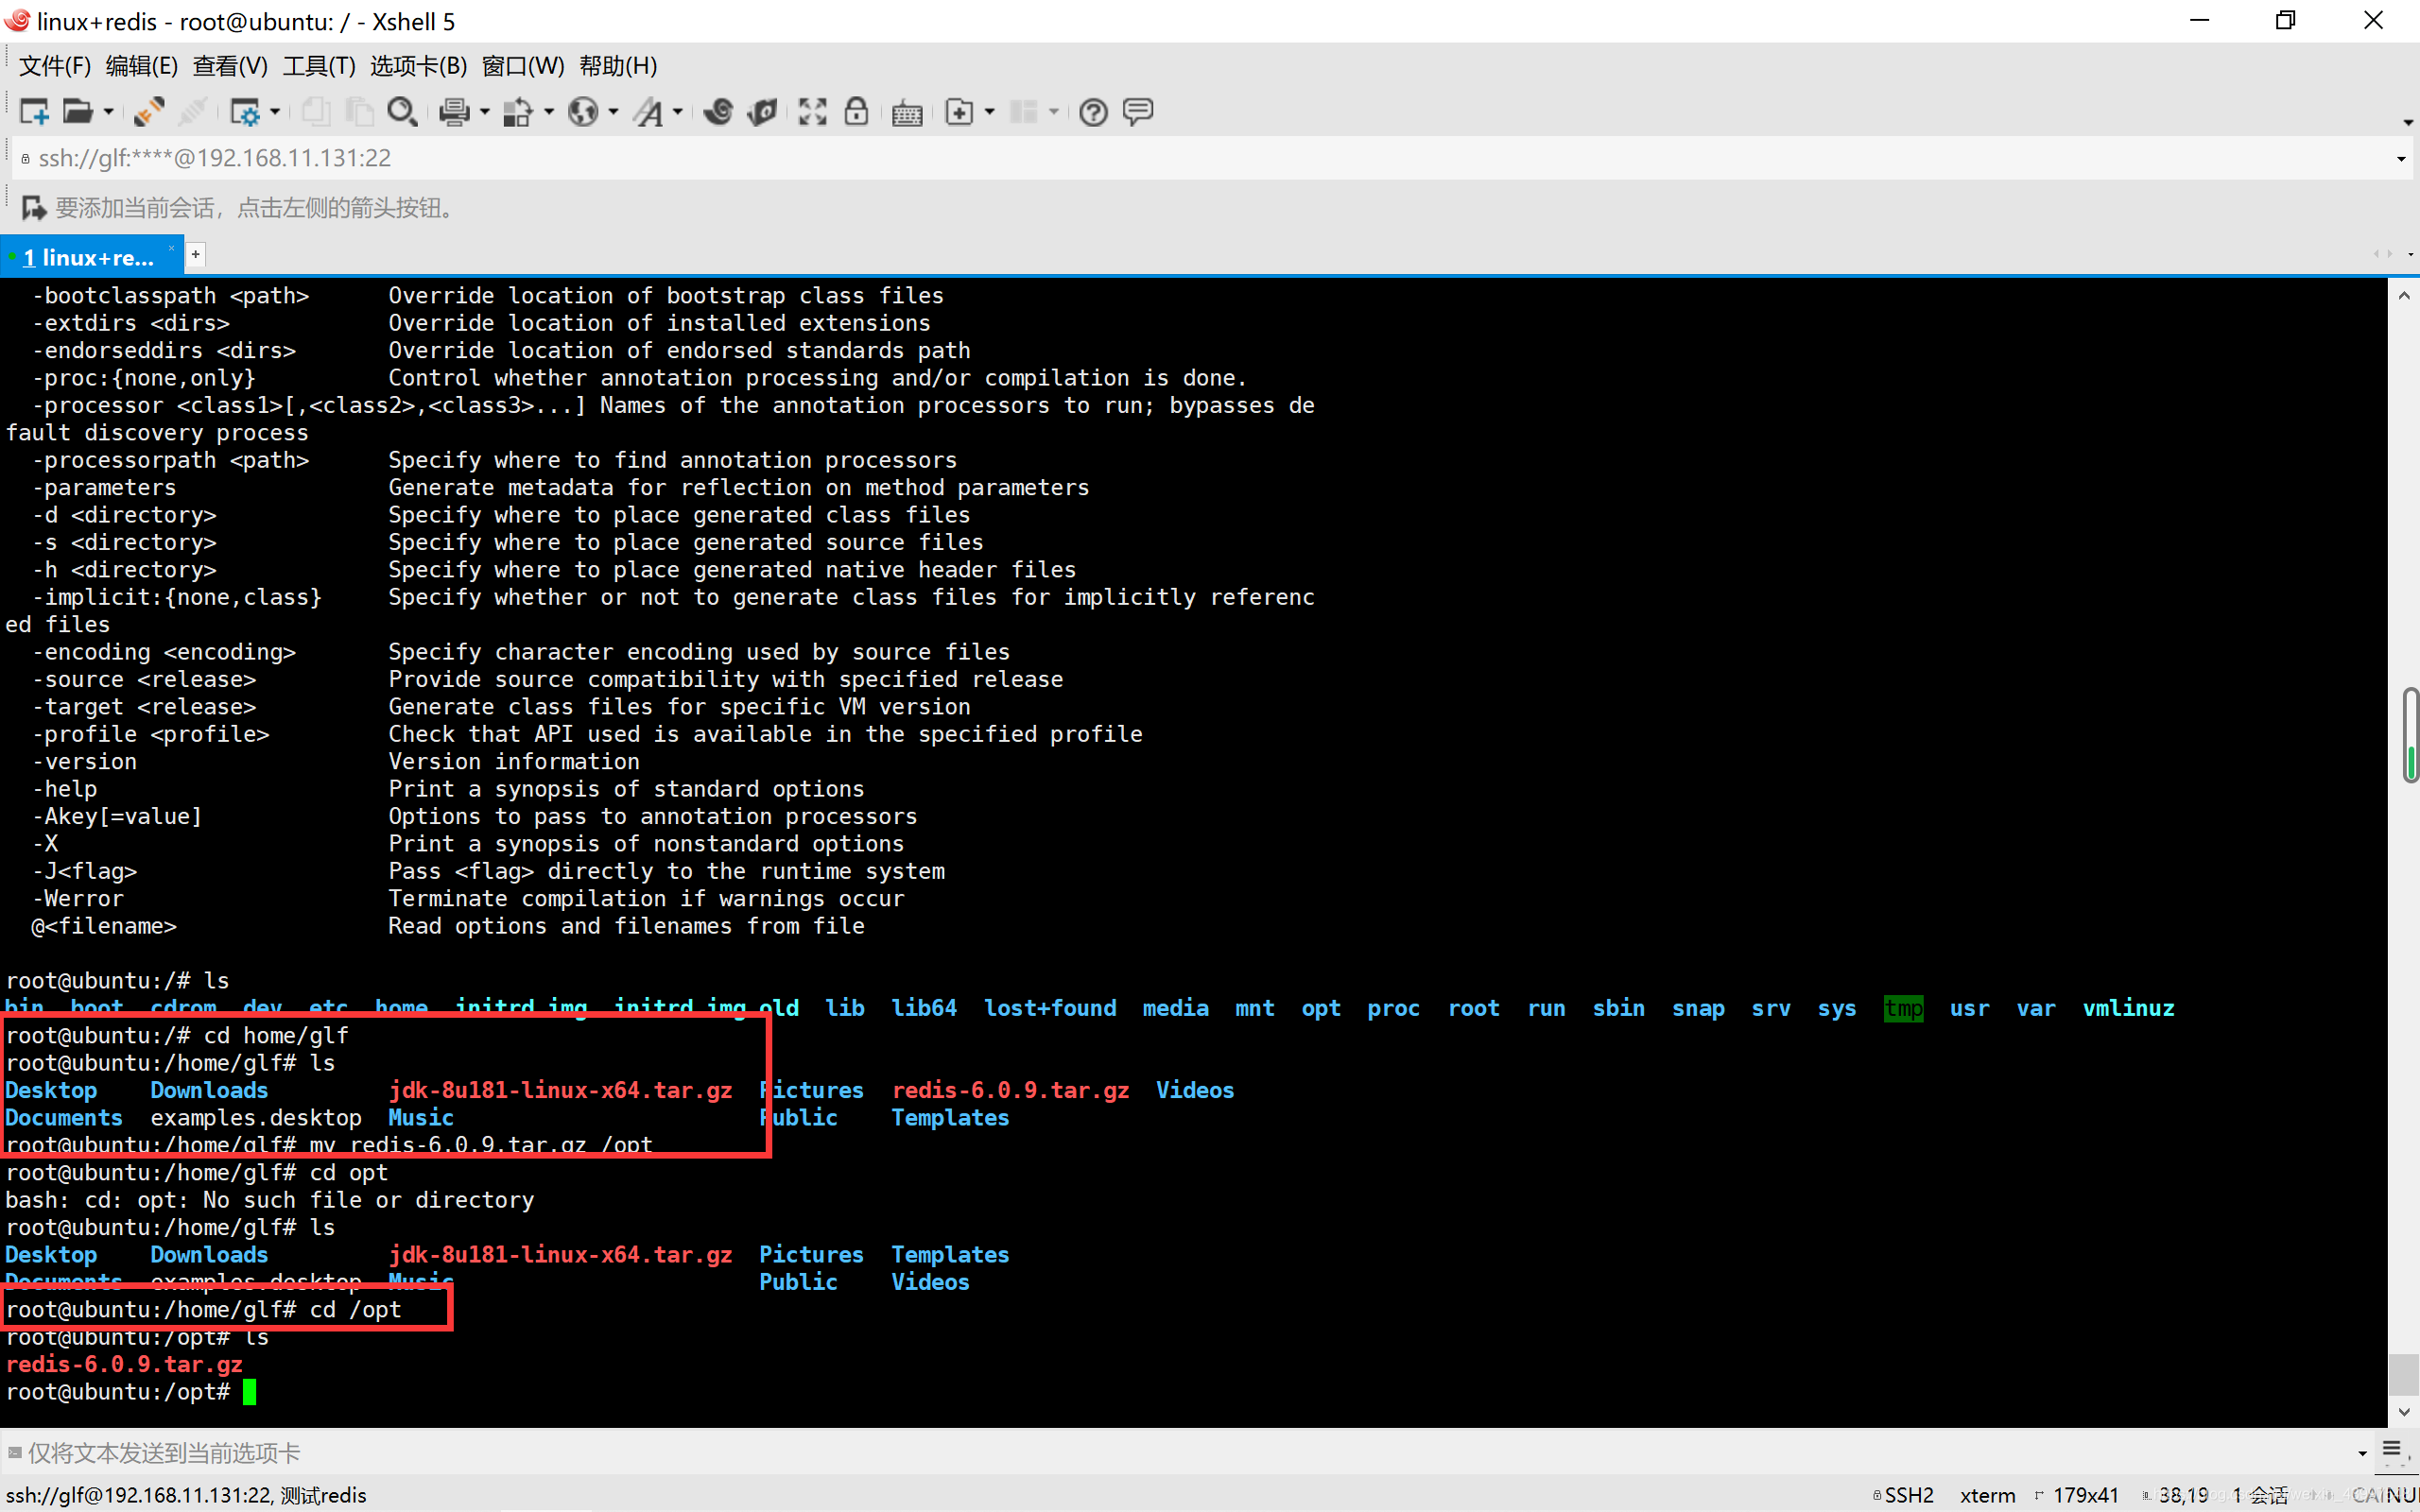Expand the open session dropdown arrow
2420x1512 pixels.
[108, 112]
